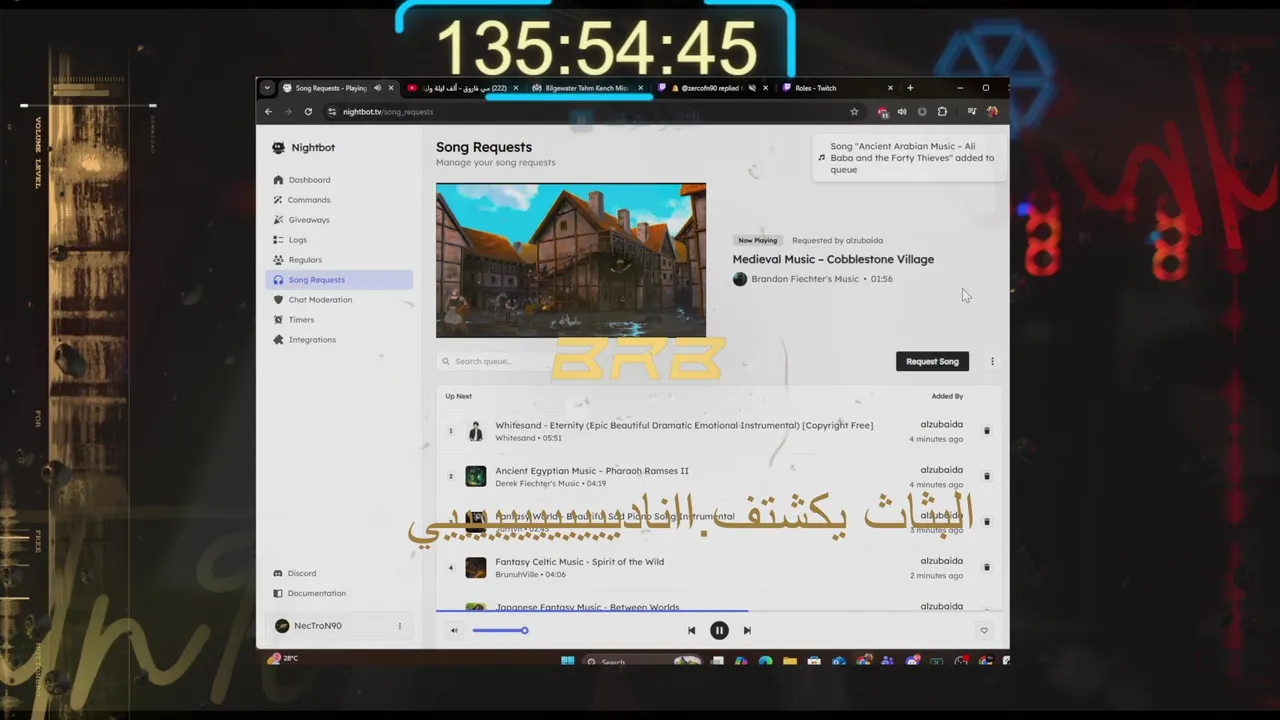The width and height of the screenshot is (1280, 720).
Task: Open the browser tab search dropdown
Action: (x=267, y=88)
